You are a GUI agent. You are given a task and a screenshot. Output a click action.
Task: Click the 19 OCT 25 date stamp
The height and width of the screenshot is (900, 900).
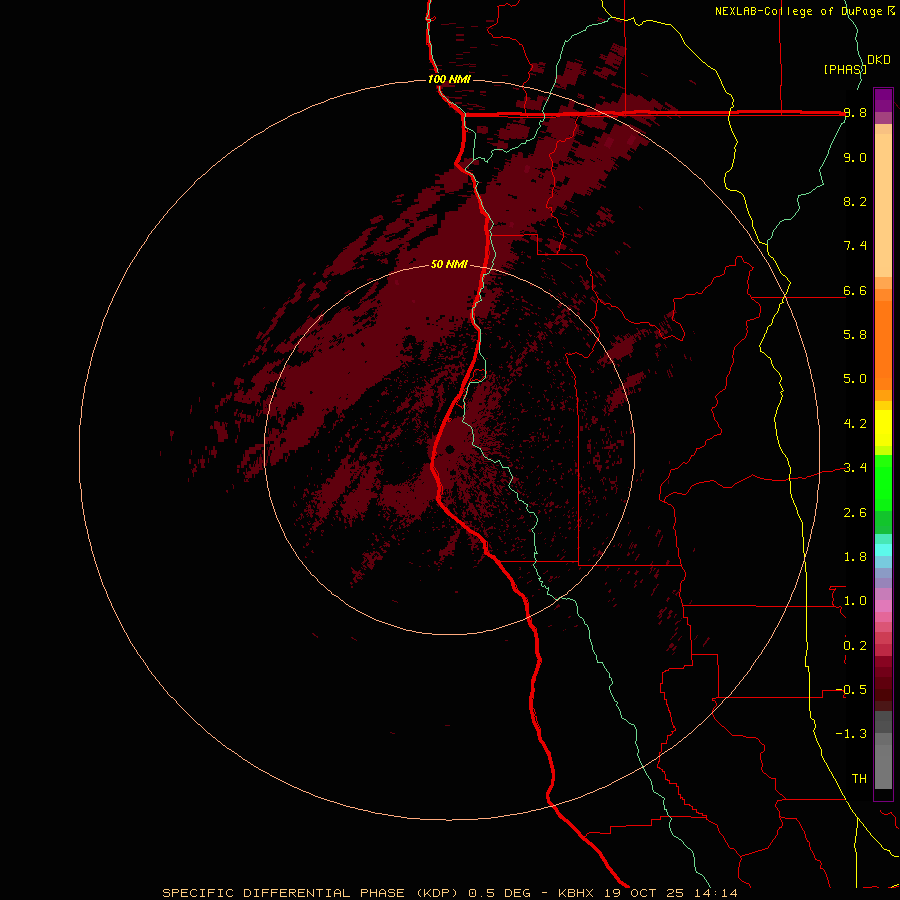645,893
